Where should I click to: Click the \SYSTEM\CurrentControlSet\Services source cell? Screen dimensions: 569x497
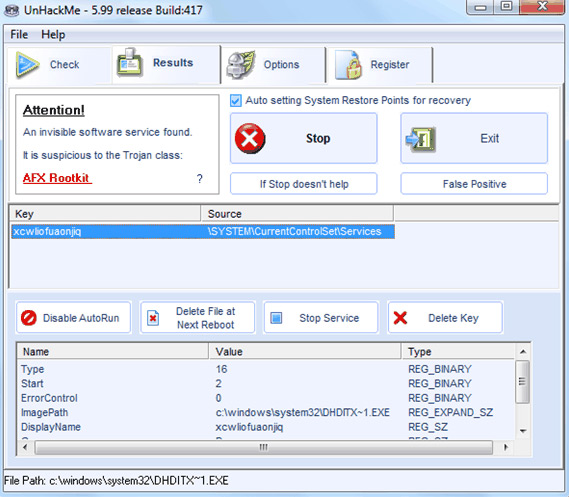294,231
